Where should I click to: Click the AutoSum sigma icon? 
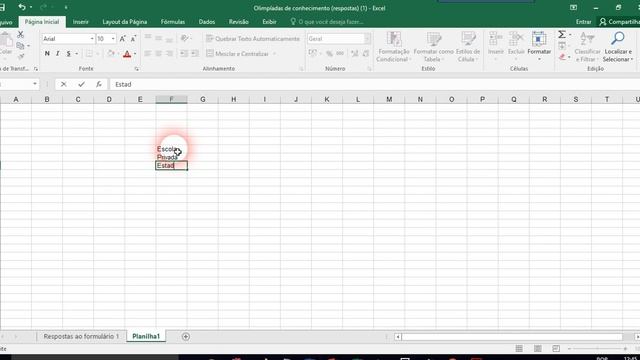click(x=562, y=35)
